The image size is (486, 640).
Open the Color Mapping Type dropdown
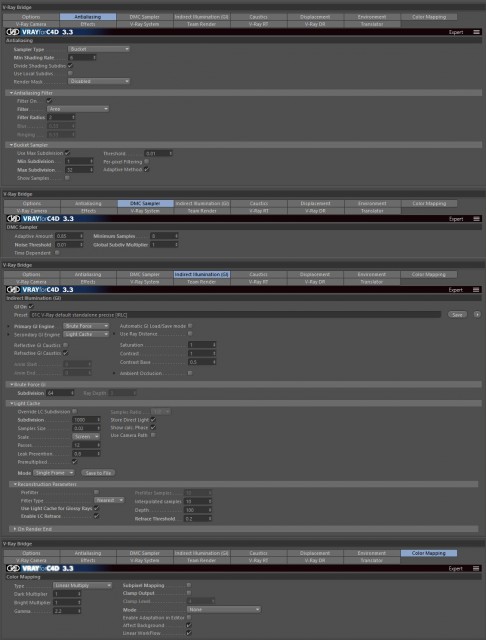pos(82,585)
